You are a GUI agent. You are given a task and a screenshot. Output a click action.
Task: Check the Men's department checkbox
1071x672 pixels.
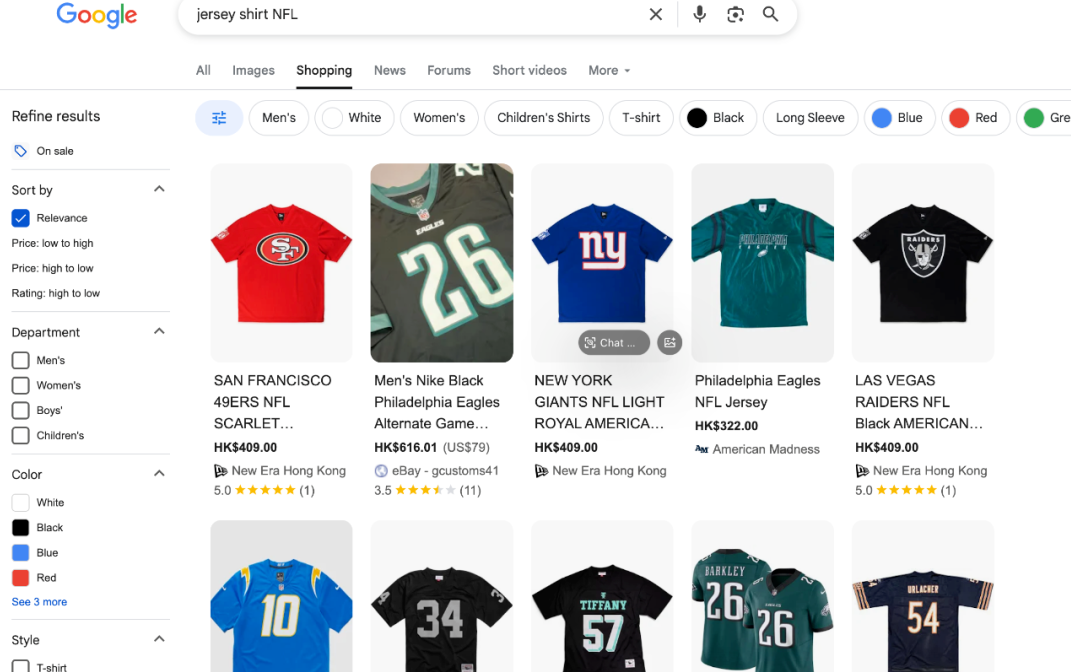pyautogui.click(x=20, y=360)
